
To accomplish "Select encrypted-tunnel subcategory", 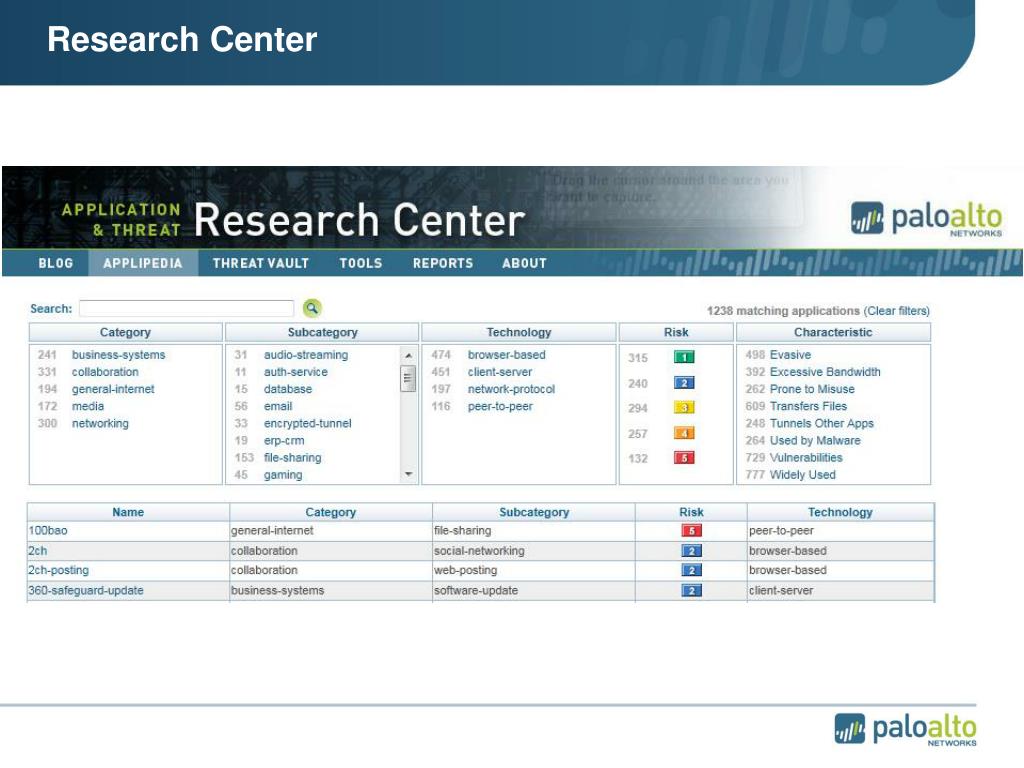I will pos(308,423).
